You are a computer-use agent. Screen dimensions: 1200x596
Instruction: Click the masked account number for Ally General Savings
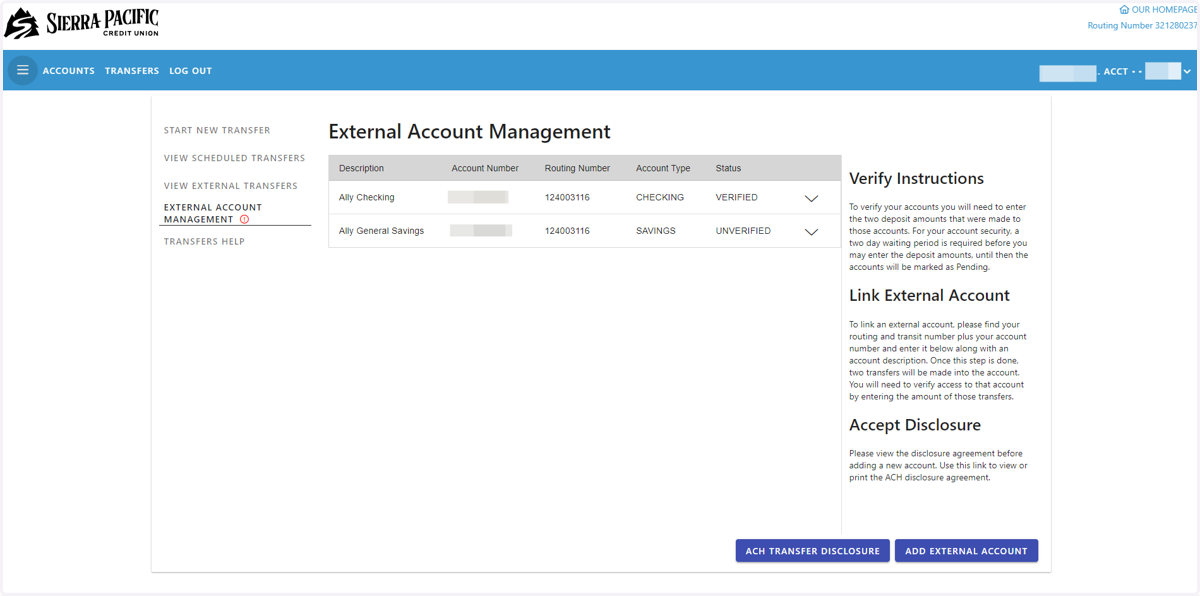pos(481,231)
